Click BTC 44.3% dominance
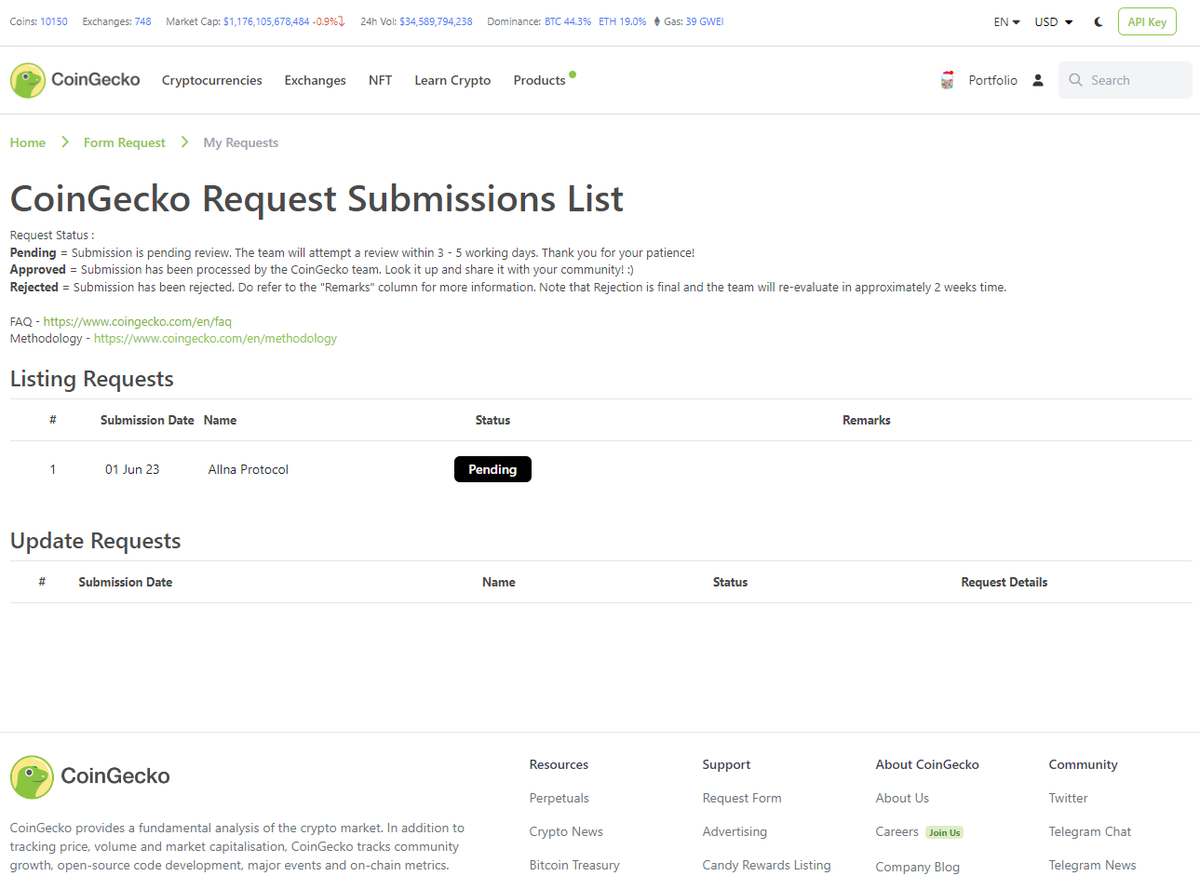1200x876 pixels. (568, 22)
